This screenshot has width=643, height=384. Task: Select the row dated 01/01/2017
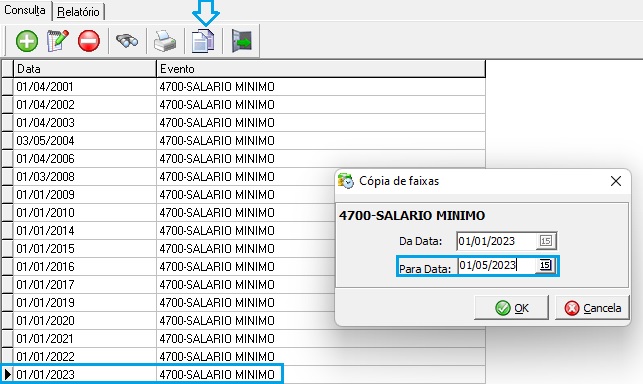point(168,285)
